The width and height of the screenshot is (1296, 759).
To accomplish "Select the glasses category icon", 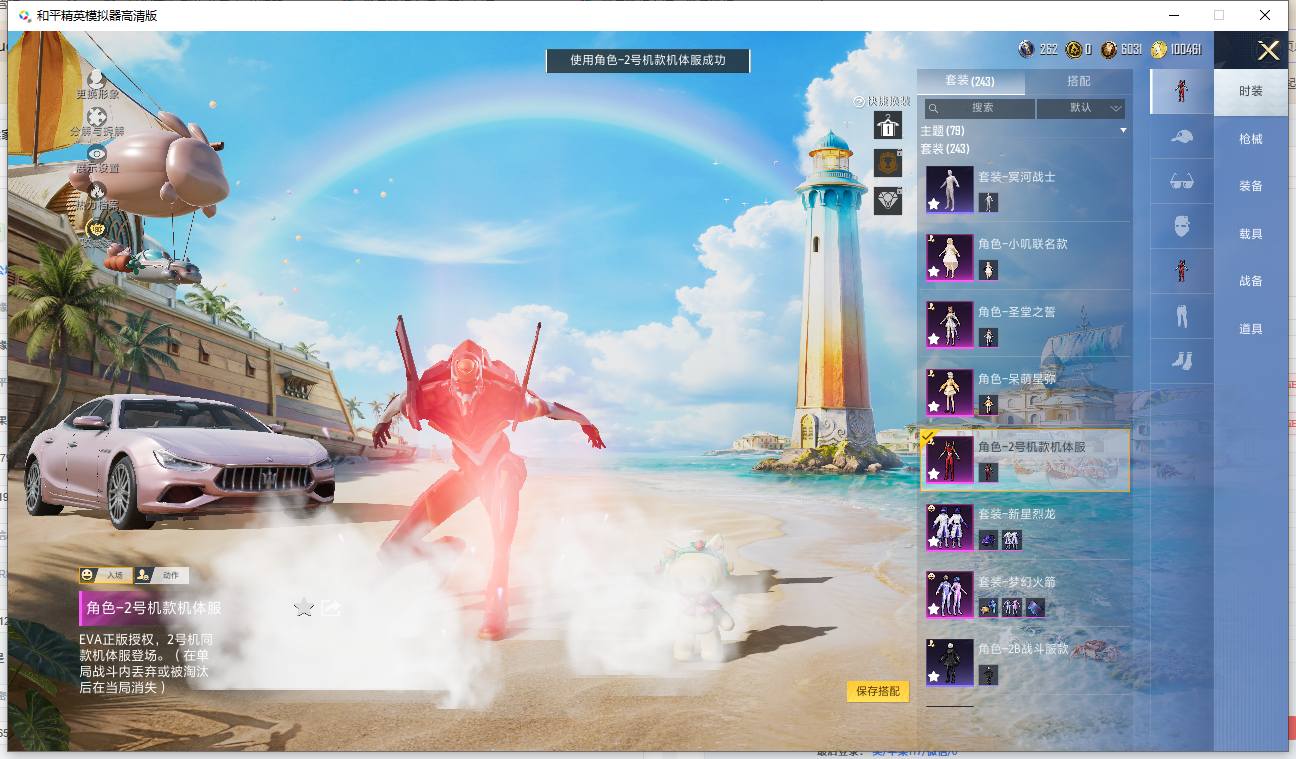I will (x=1181, y=181).
